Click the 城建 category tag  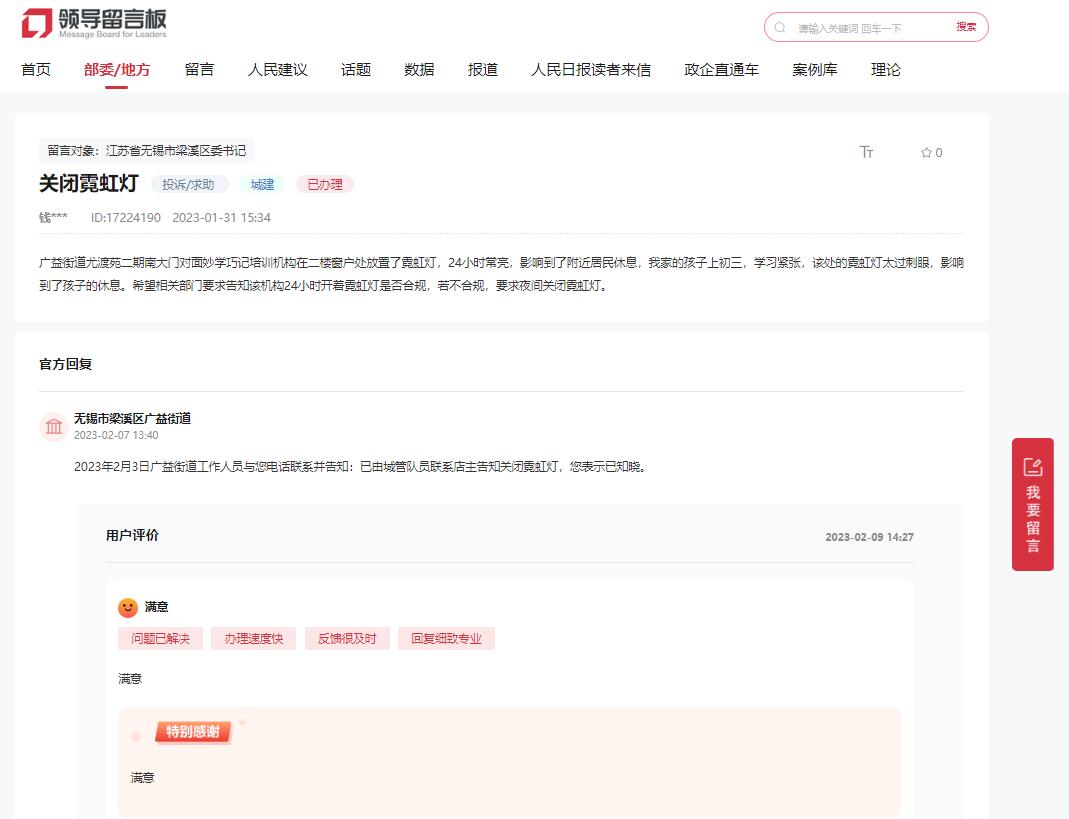(262, 185)
